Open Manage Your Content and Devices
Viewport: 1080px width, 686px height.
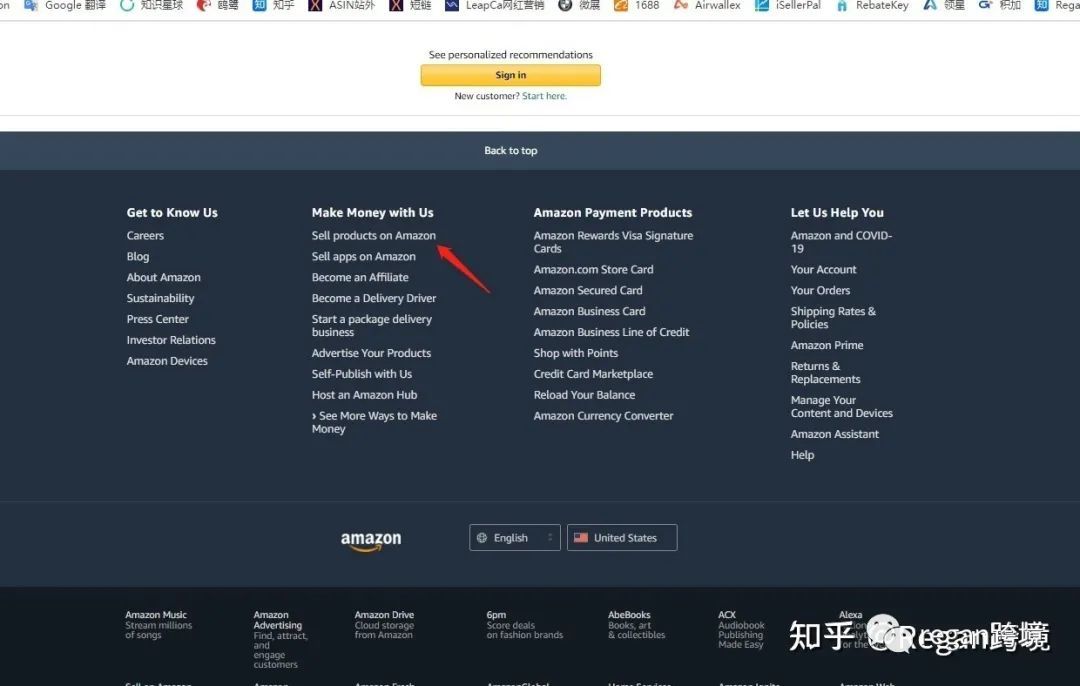click(x=842, y=406)
